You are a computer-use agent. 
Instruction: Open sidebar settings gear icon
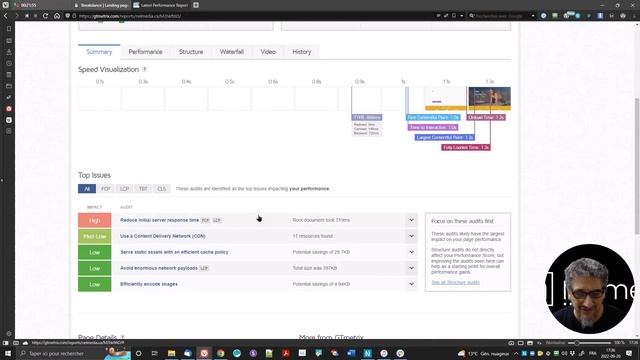point(9,333)
